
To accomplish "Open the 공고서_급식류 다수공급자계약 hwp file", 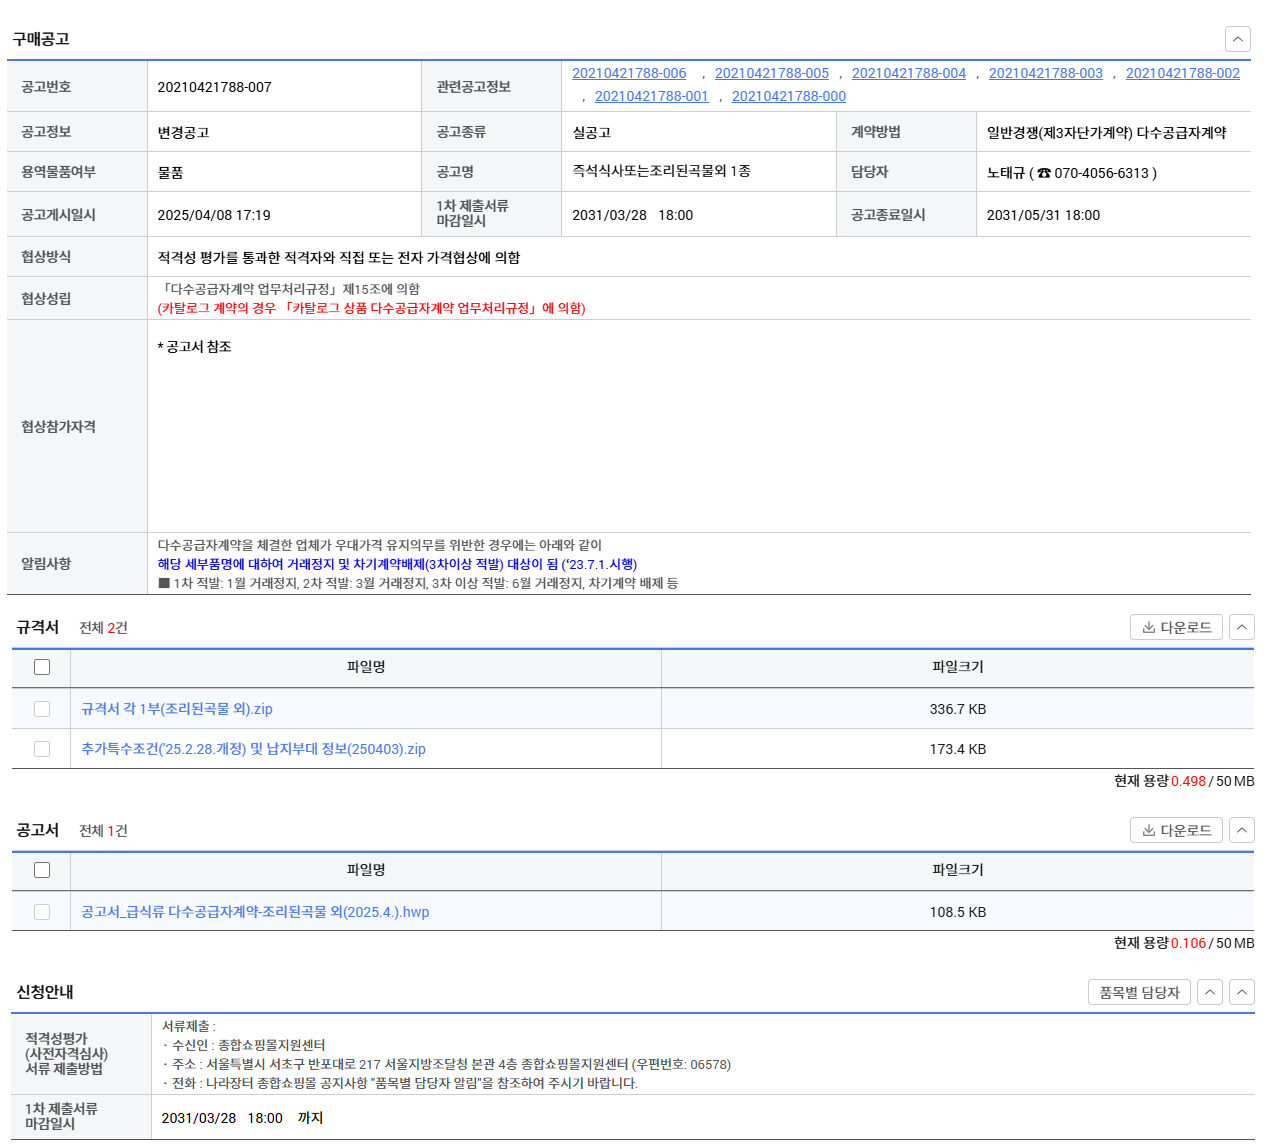I will (255, 912).
